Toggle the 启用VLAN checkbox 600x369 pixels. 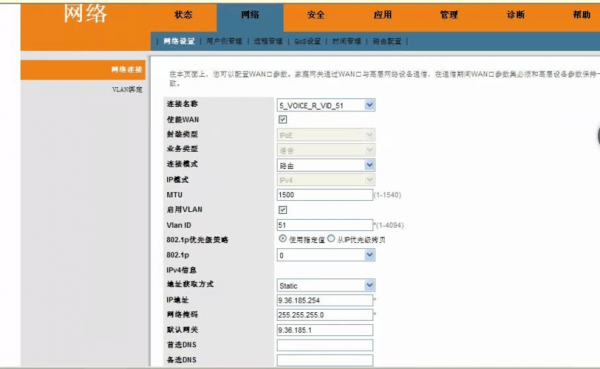283,210
